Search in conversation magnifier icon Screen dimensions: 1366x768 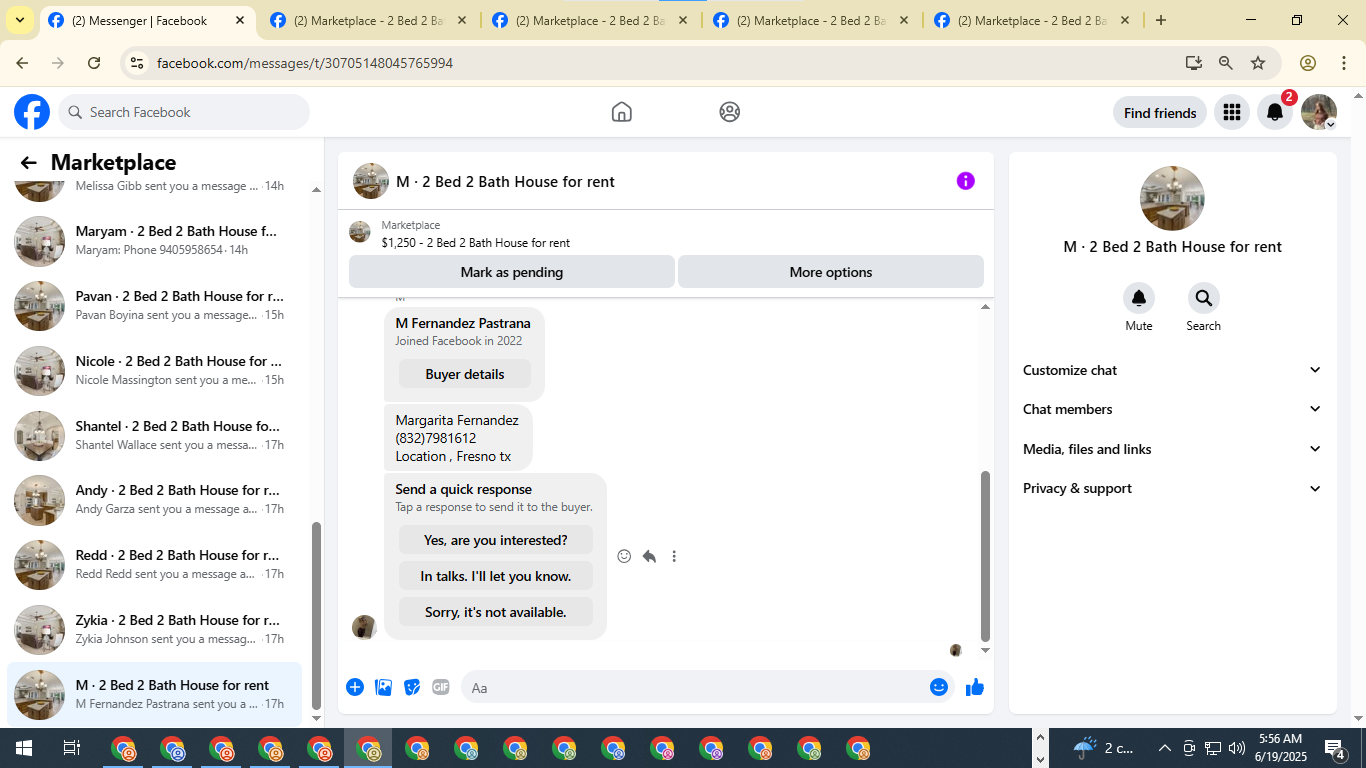1203,298
